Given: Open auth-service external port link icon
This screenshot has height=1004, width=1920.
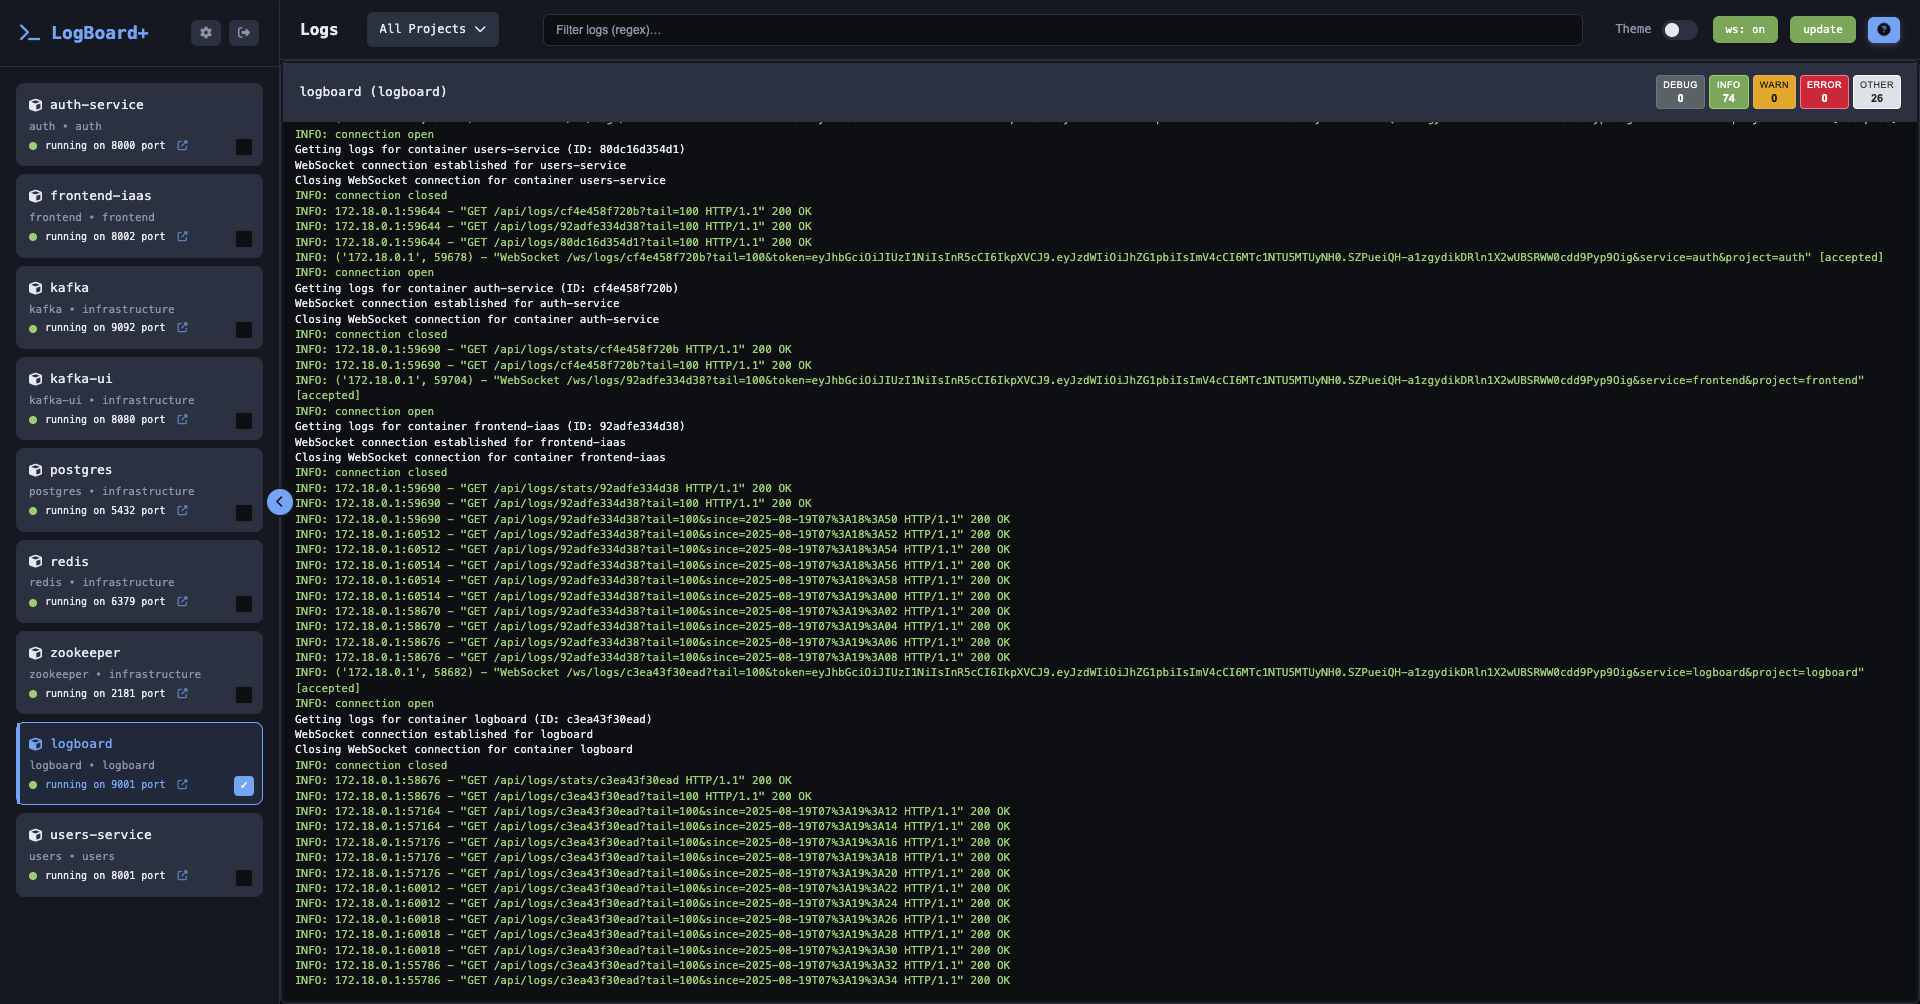Looking at the screenshot, I should pos(182,146).
